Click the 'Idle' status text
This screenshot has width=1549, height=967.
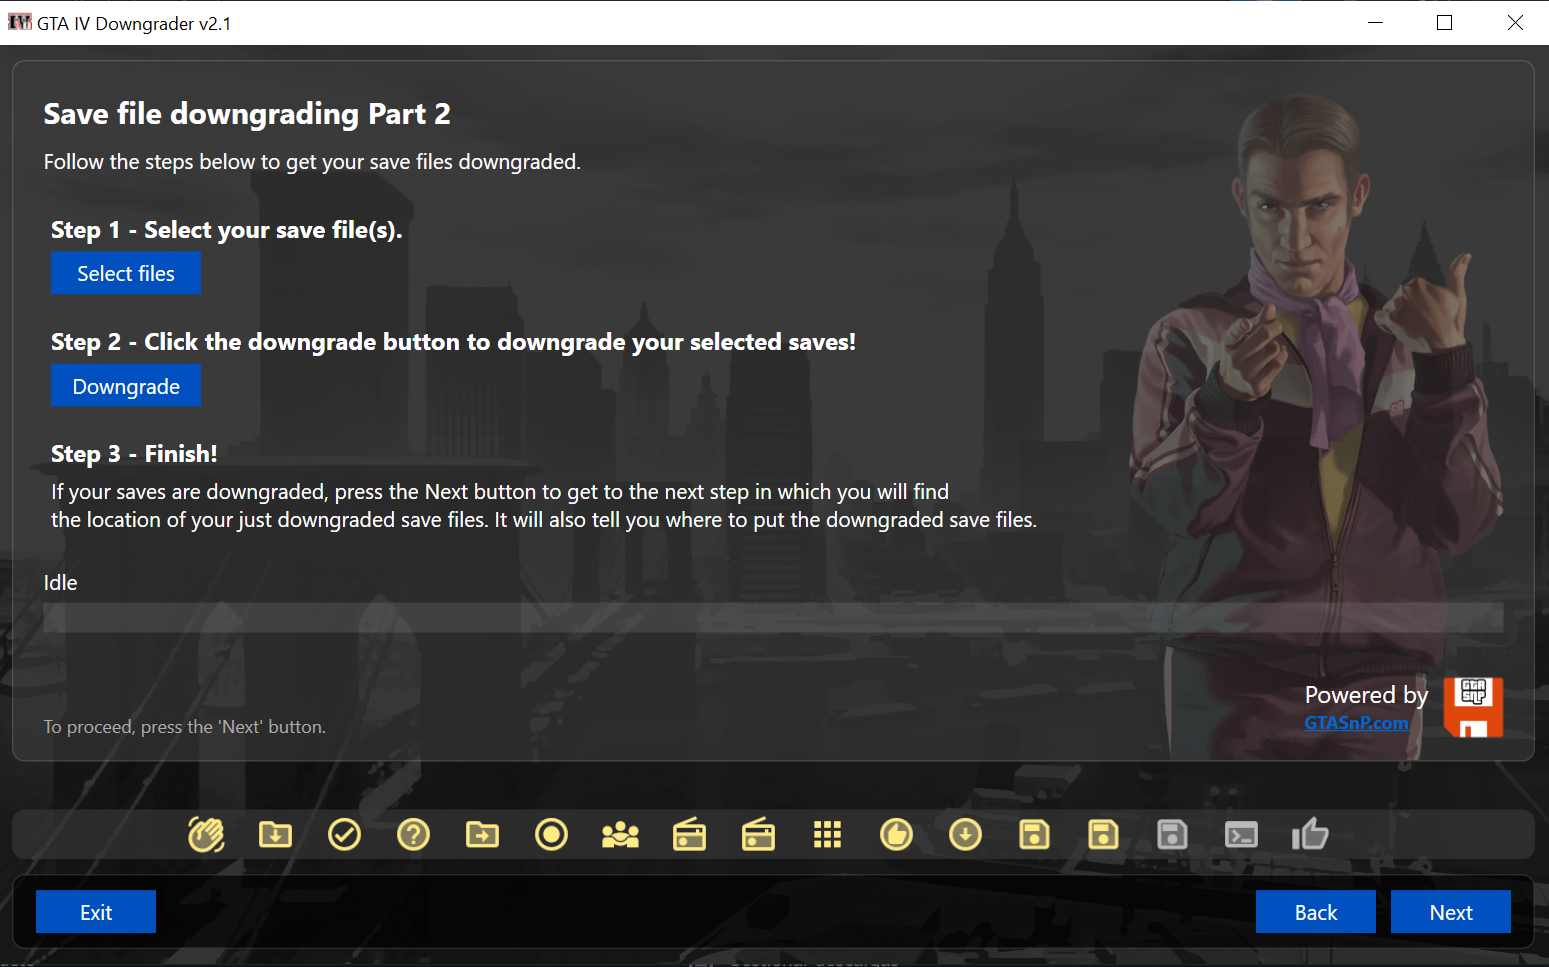60,583
